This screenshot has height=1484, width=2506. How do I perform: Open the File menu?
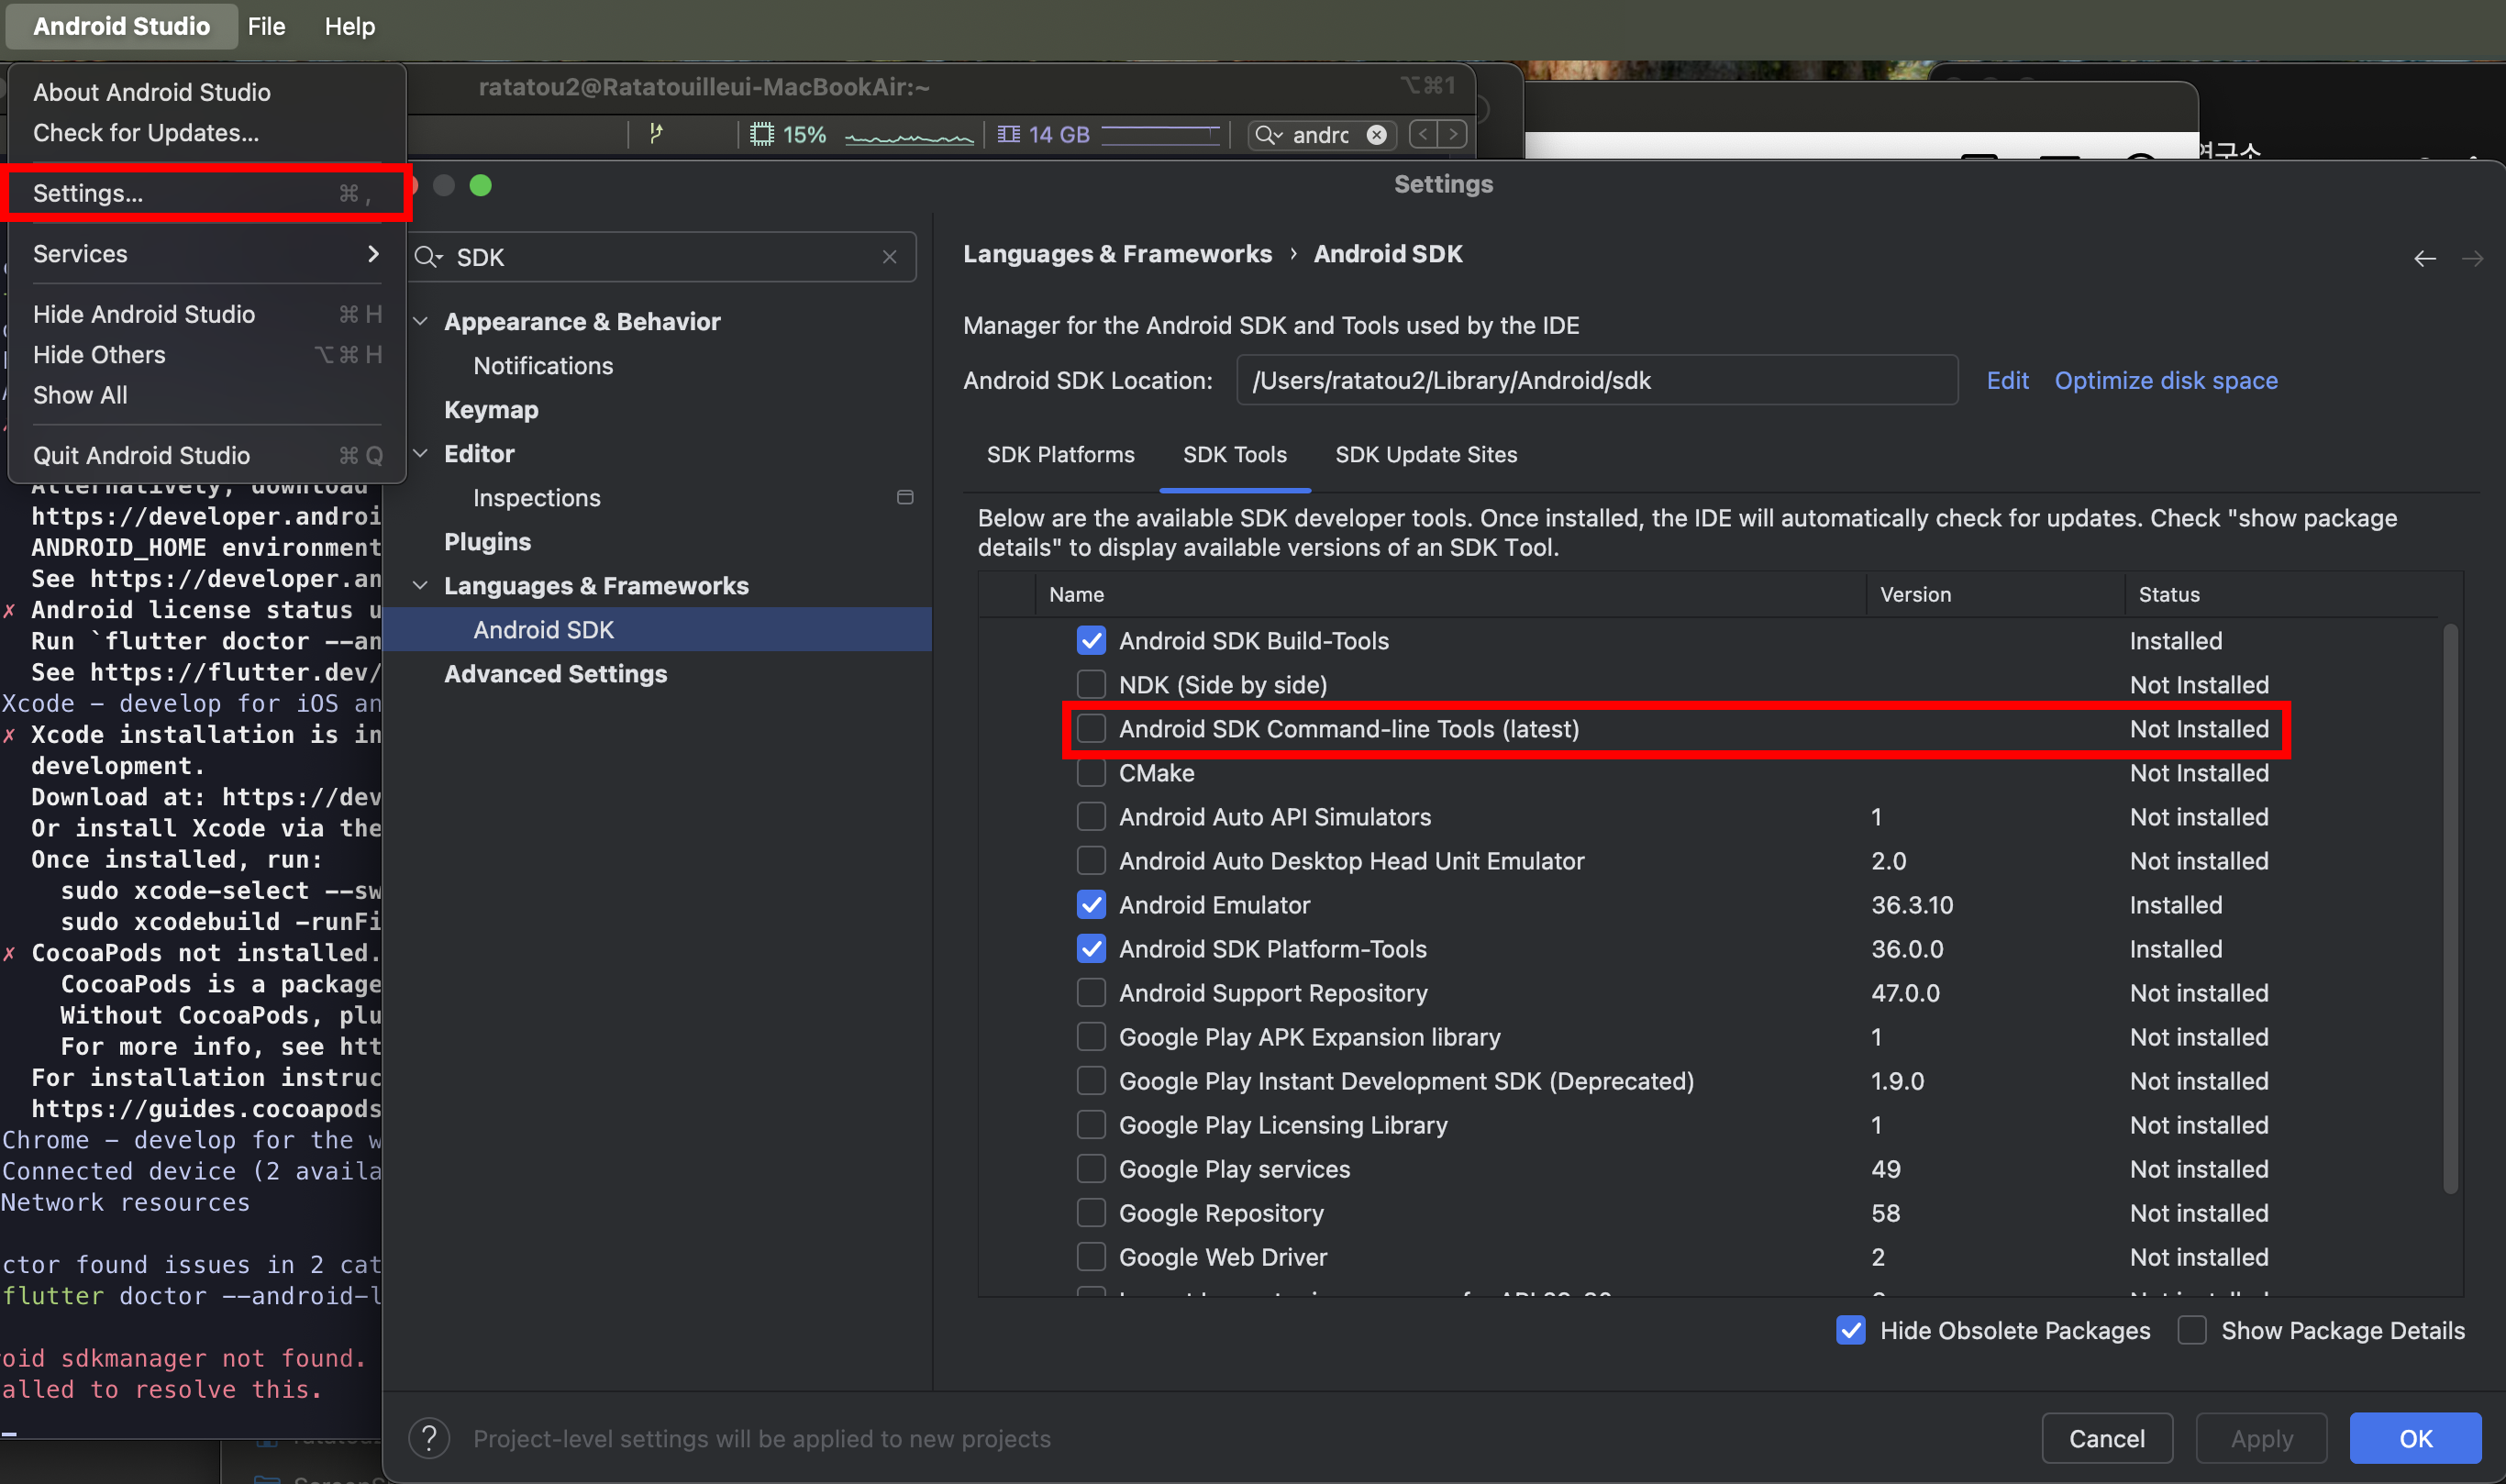pyautogui.click(x=266, y=26)
